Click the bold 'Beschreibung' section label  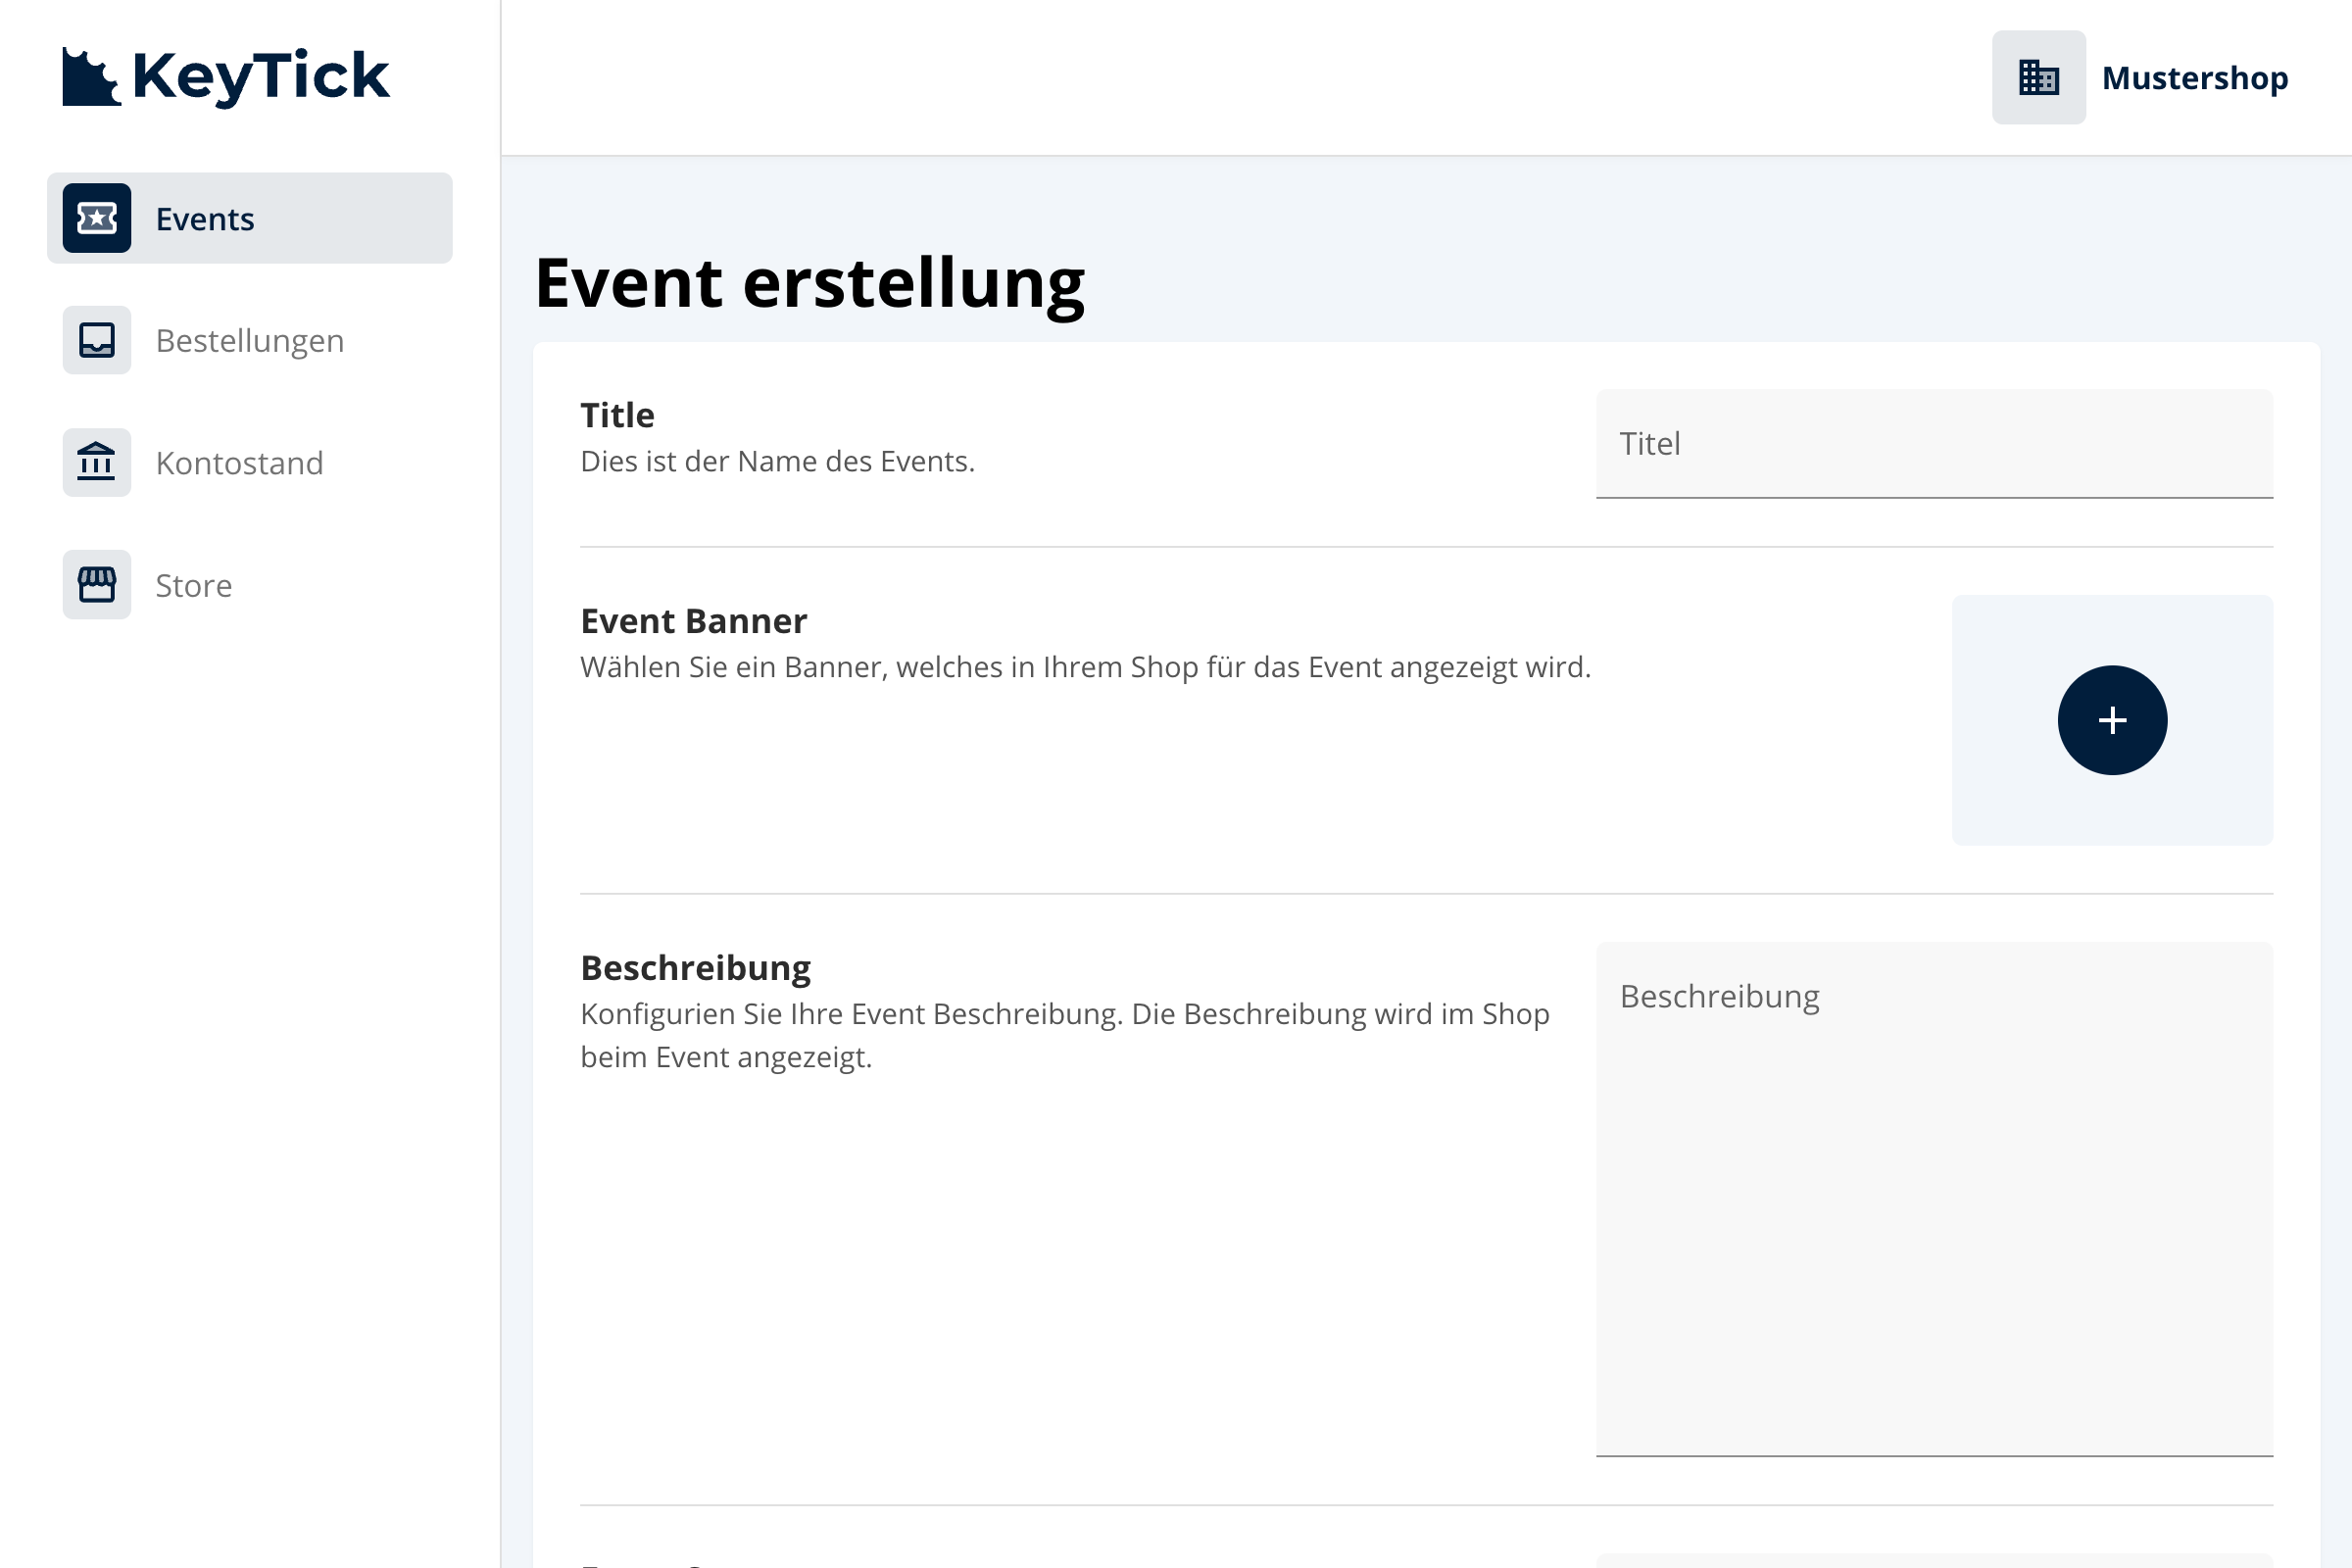point(695,968)
